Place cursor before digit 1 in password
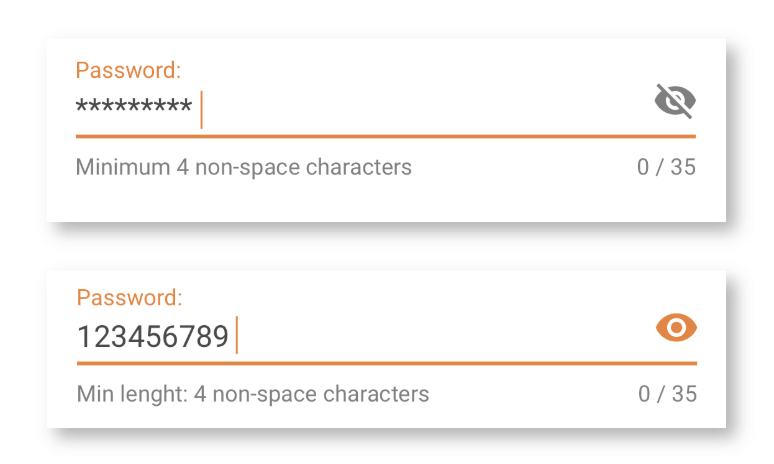 coord(77,337)
